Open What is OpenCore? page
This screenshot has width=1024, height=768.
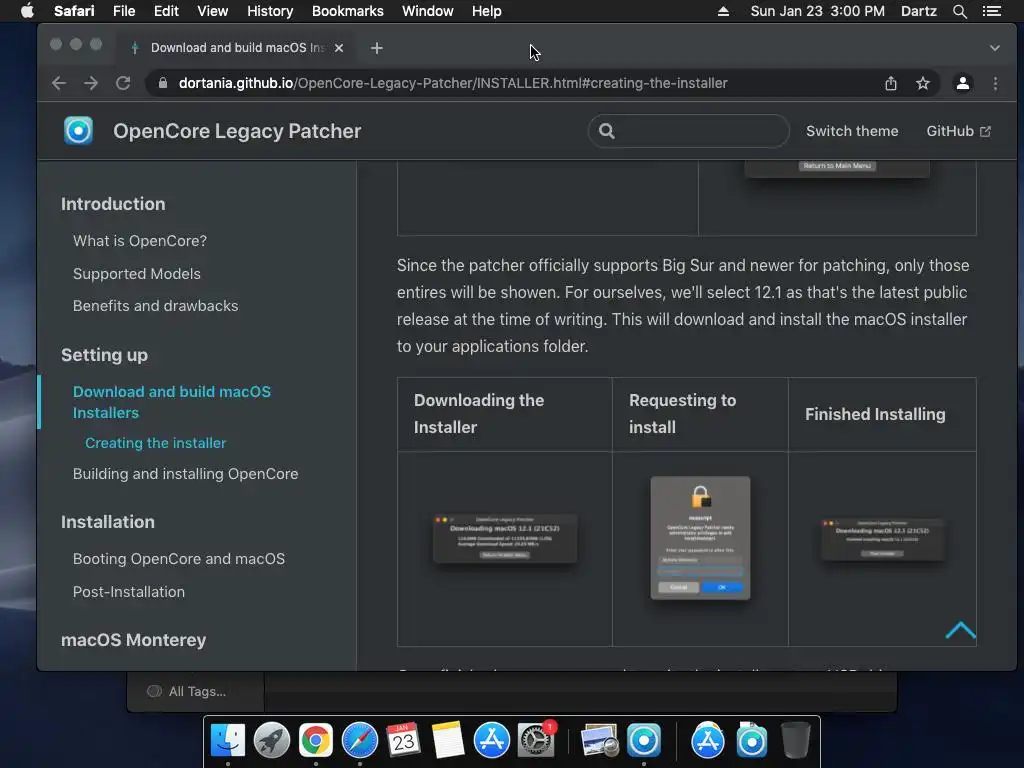pyautogui.click(x=140, y=241)
